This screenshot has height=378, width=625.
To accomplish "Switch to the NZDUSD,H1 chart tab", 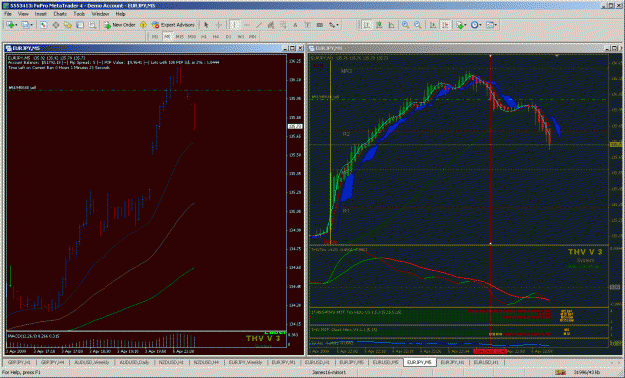I will pos(171,362).
